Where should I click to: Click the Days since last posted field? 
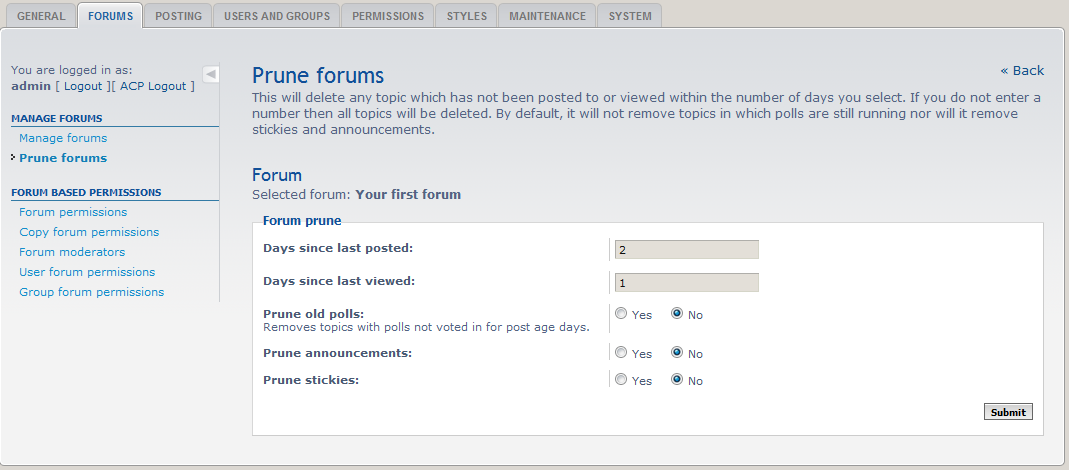(686, 249)
